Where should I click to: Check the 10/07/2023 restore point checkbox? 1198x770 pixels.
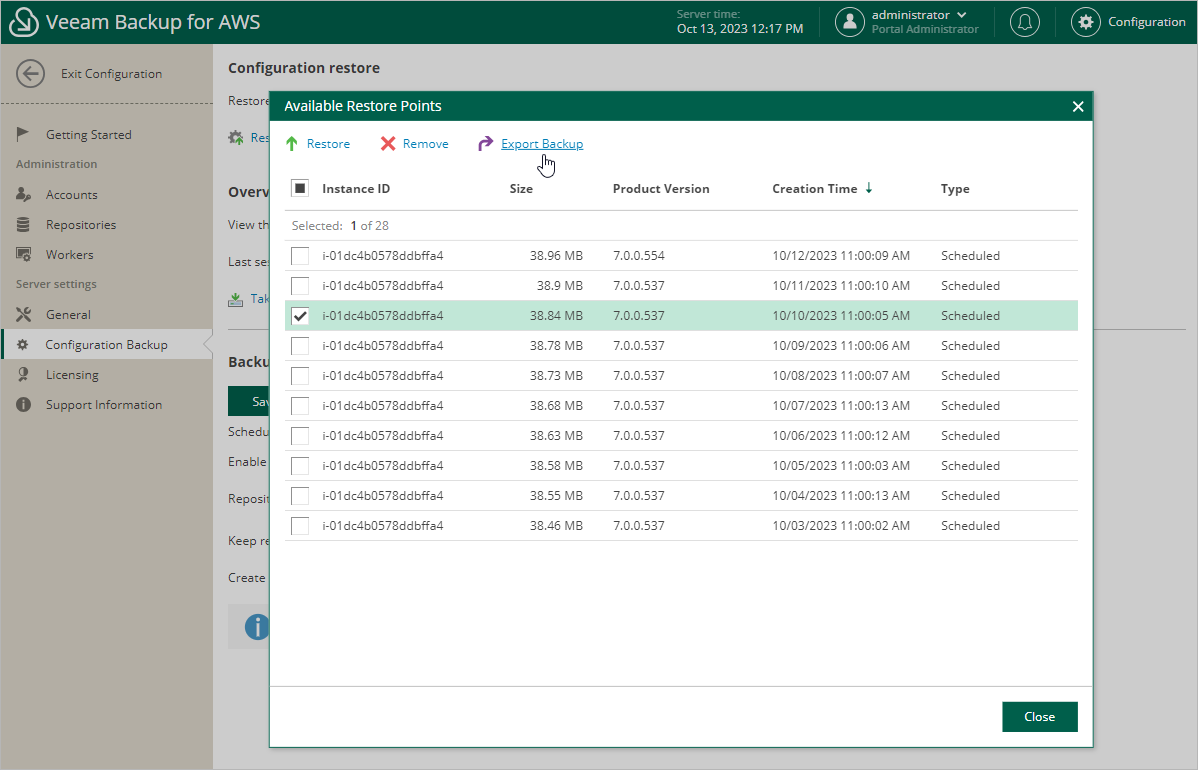[300, 406]
